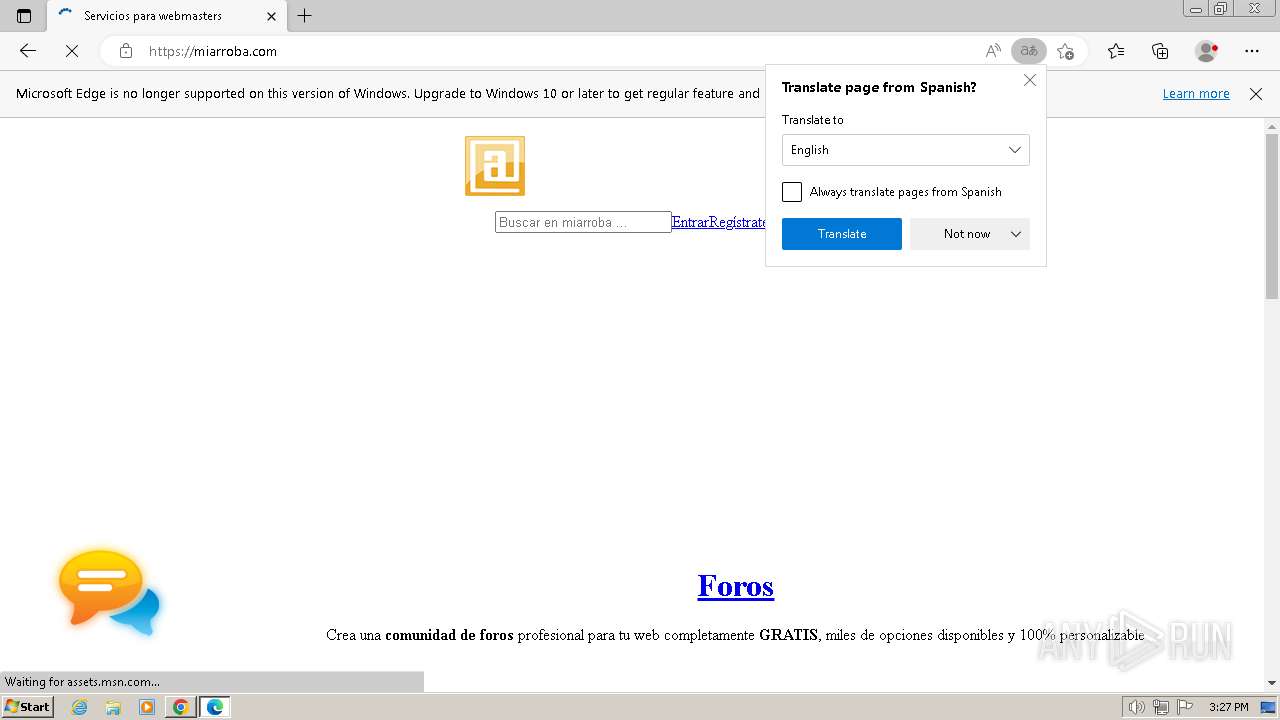Select Microsoft Edge taskbar icon
The image size is (1280, 720).
[215, 707]
